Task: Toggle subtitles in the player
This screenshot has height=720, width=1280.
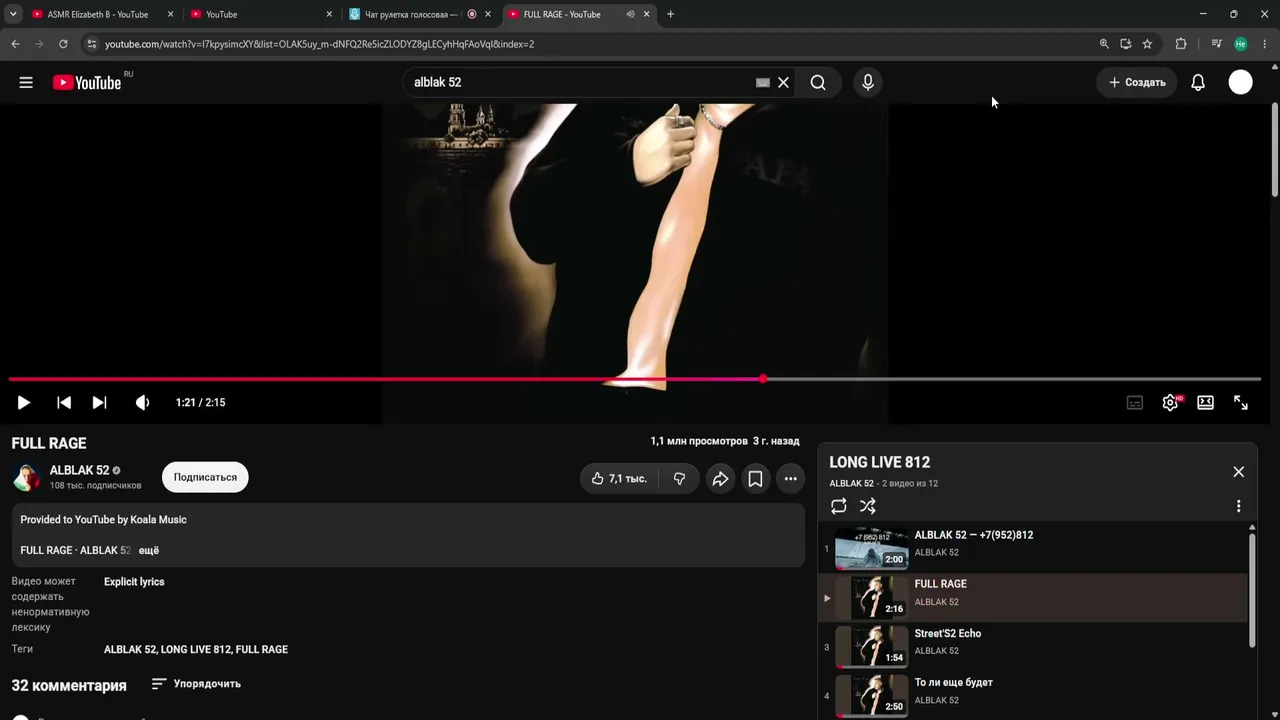Action: click(x=1135, y=402)
